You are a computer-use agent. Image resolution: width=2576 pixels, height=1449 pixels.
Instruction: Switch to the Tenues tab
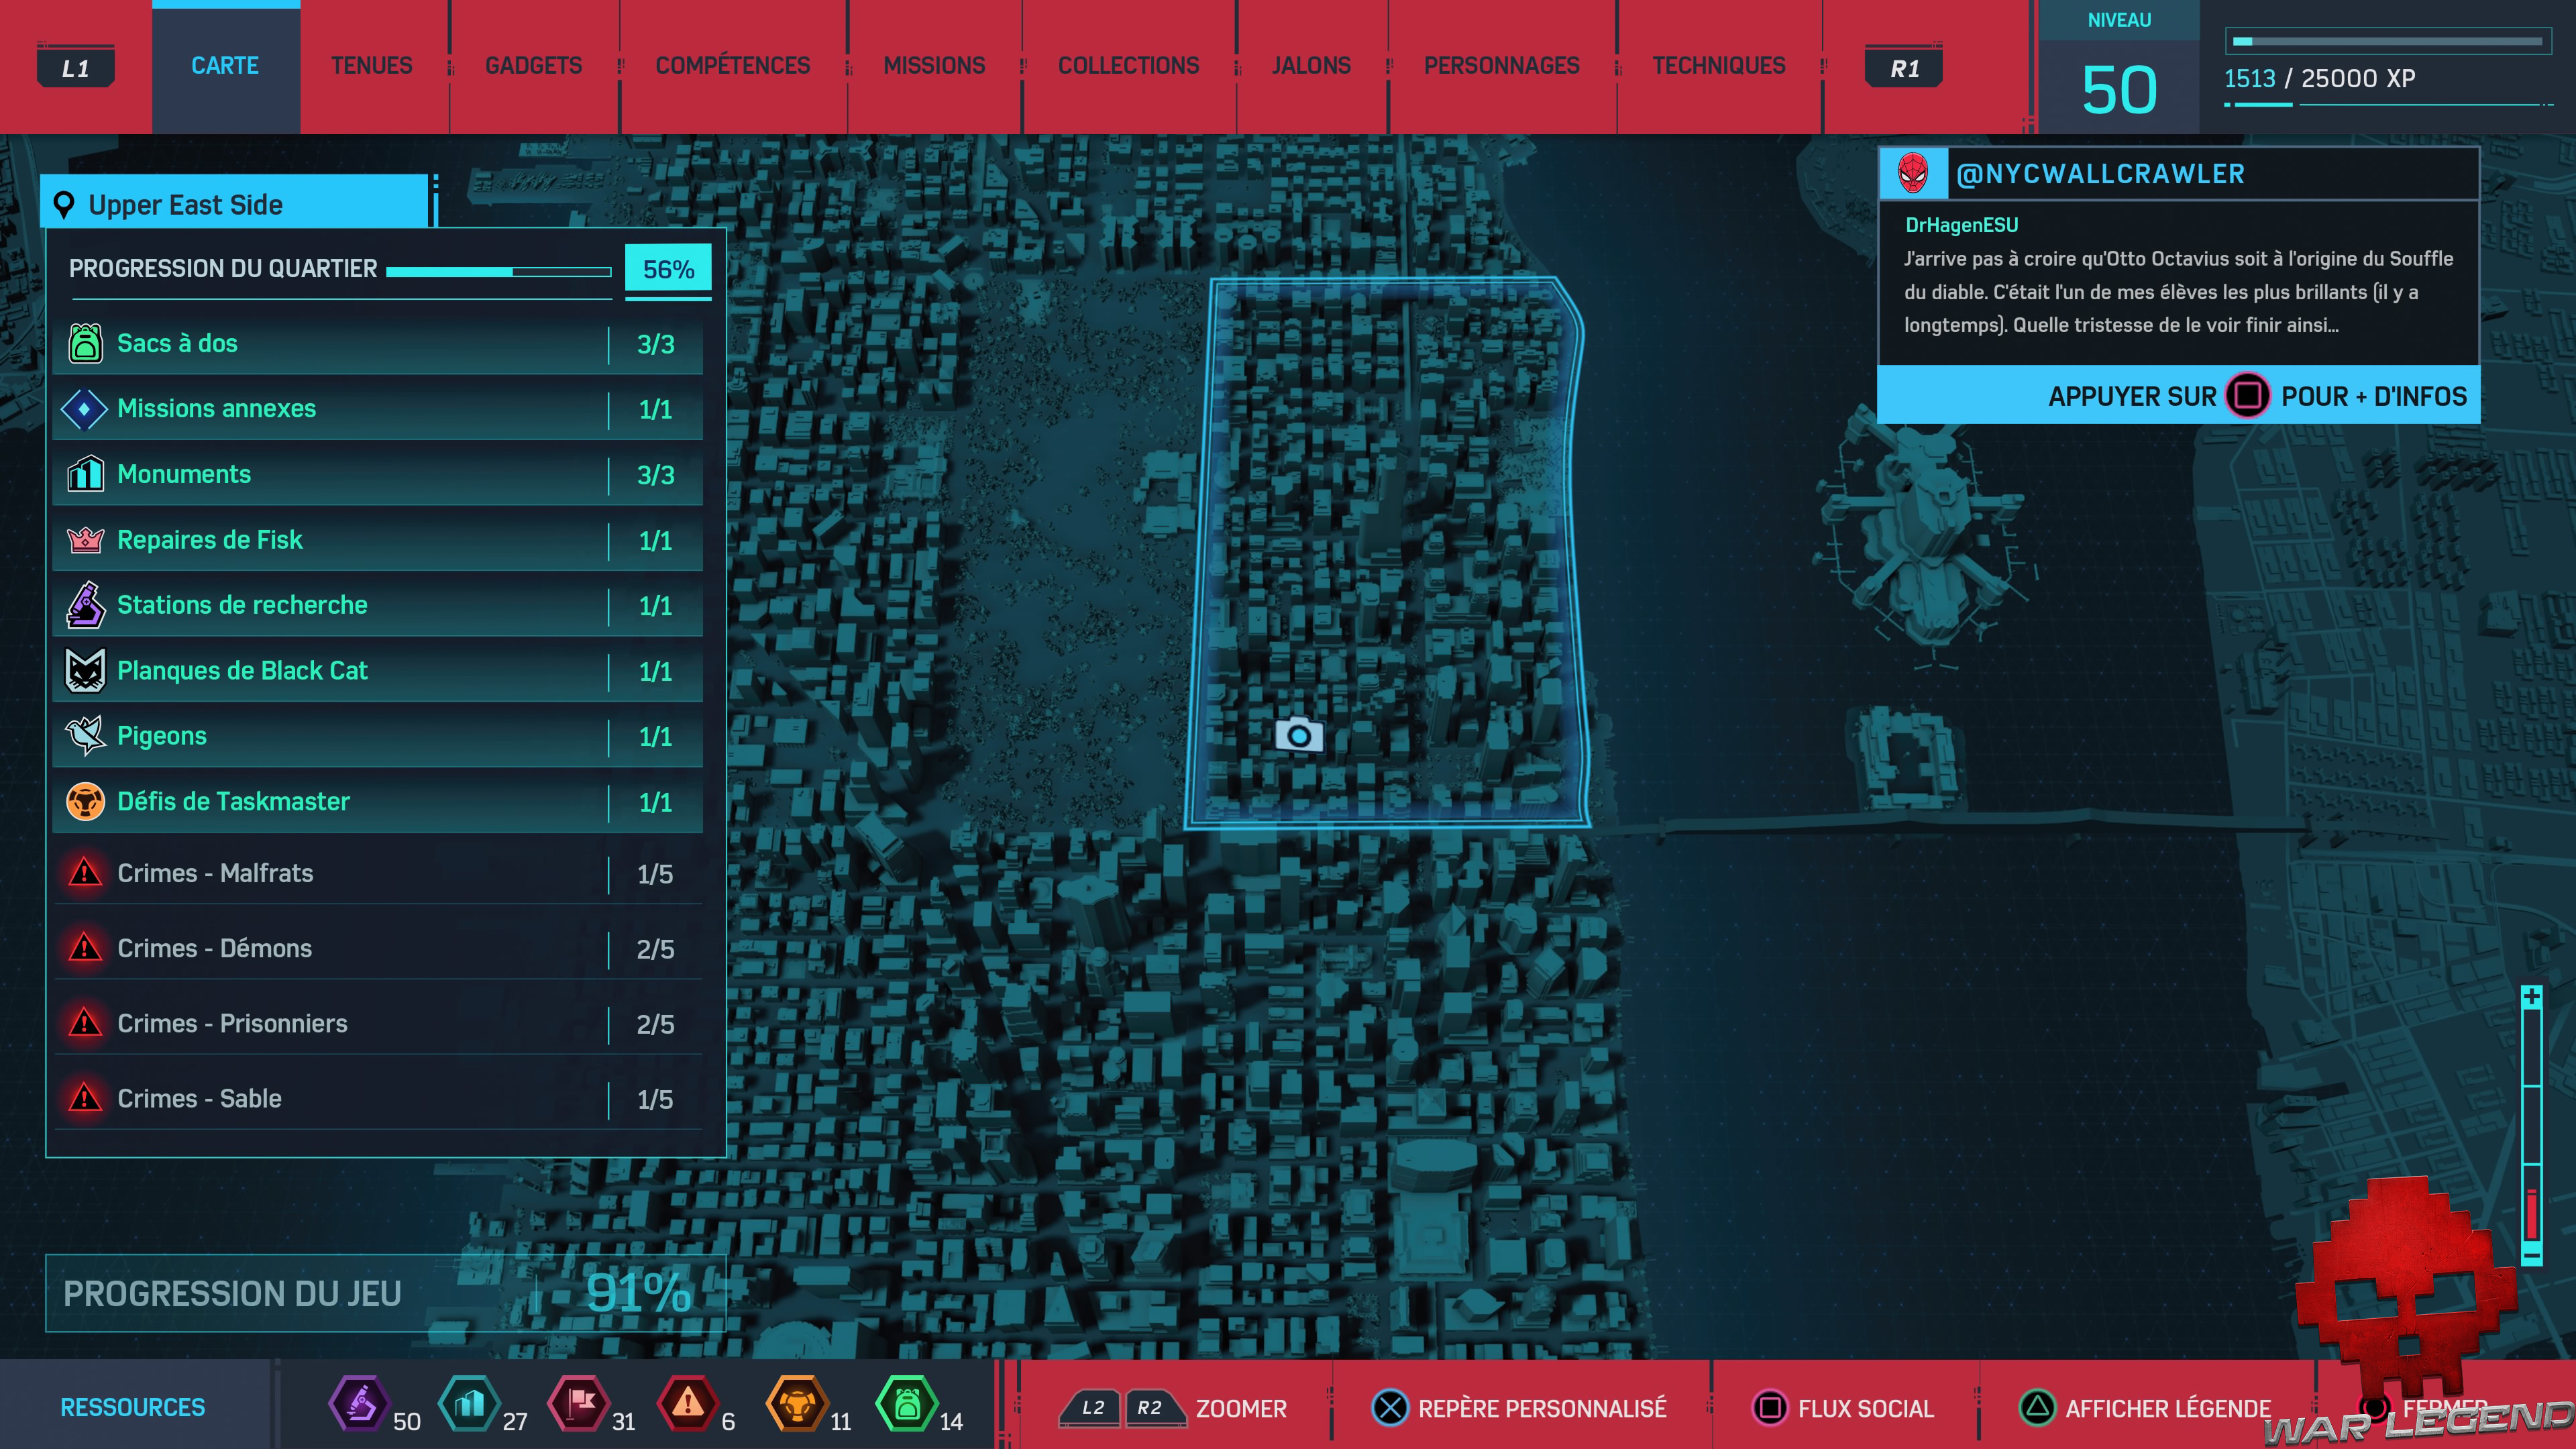[371, 66]
